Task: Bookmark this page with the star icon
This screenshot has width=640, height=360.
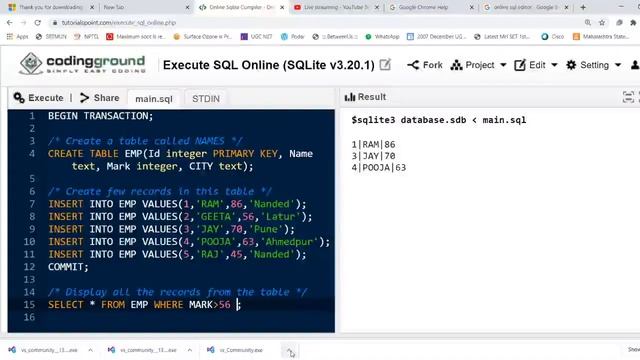Action: [602, 23]
